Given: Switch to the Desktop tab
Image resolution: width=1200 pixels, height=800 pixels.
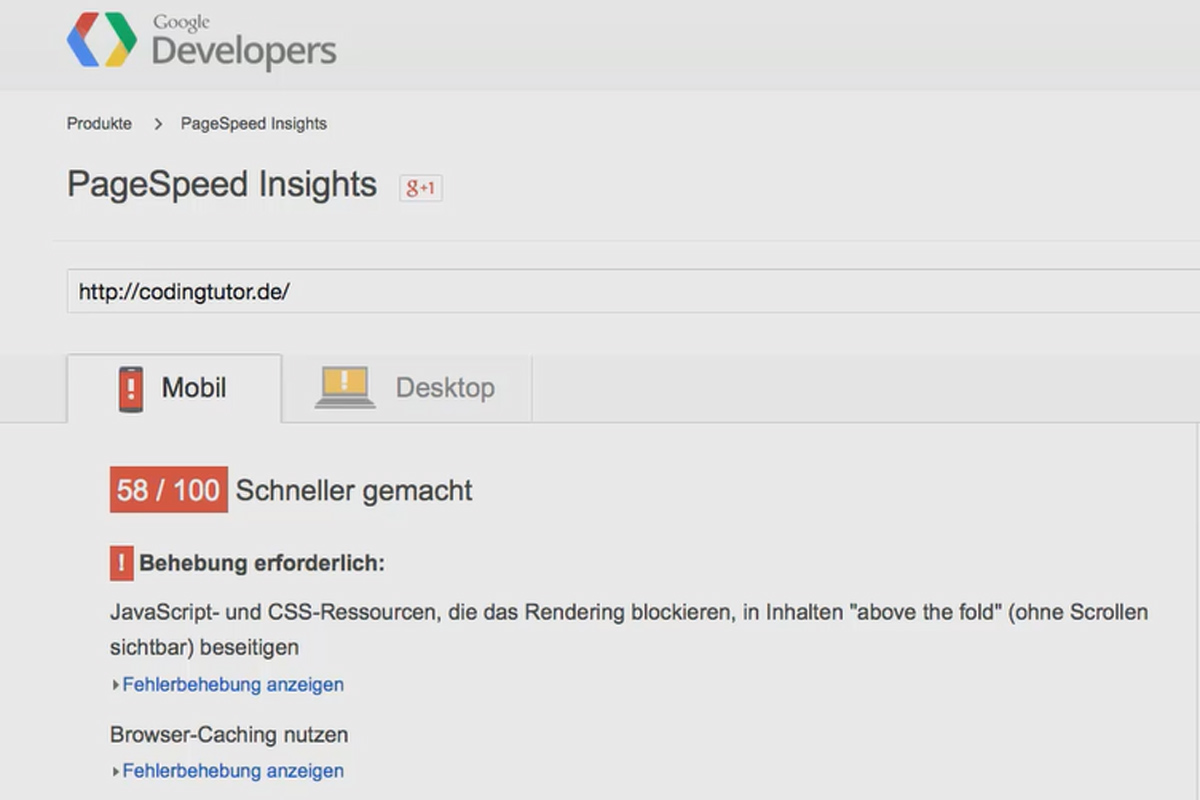Looking at the screenshot, I should [x=407, y=388].
